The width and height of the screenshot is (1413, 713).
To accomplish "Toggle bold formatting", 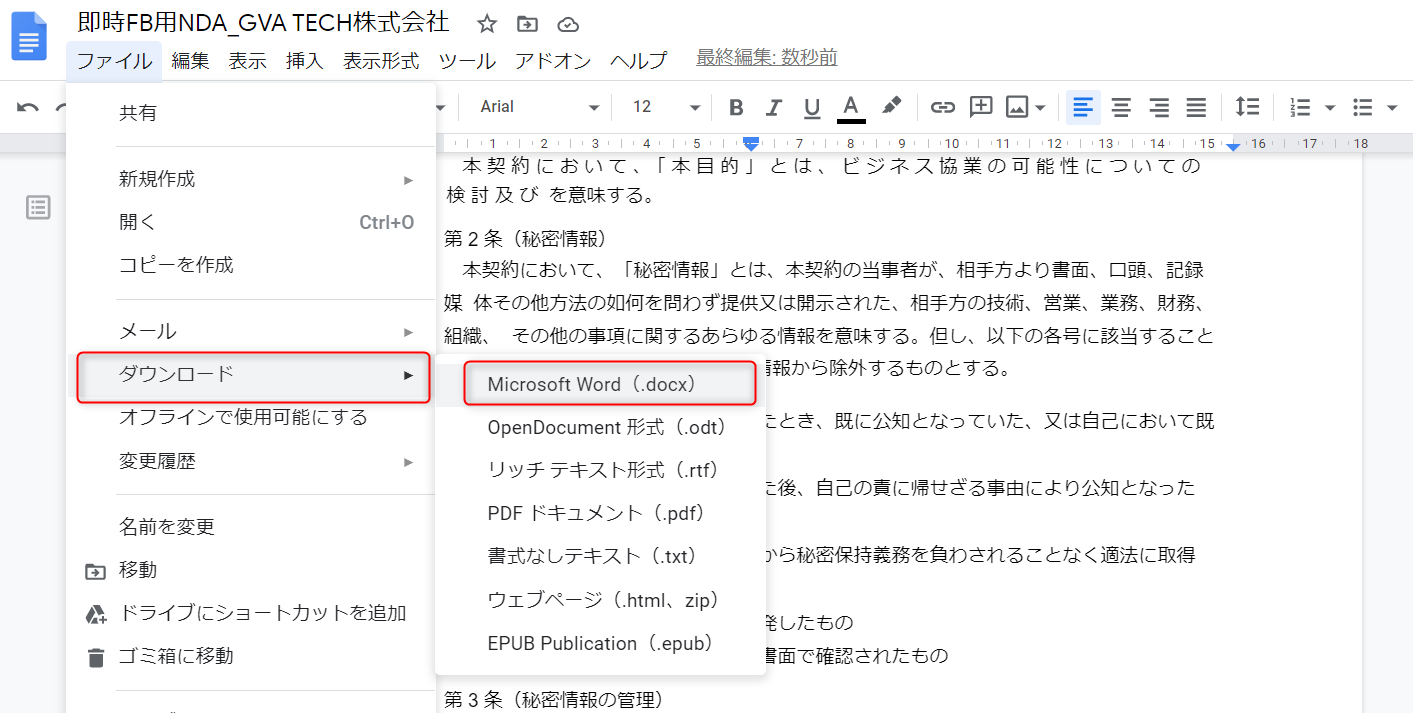I will pos(736,107).
